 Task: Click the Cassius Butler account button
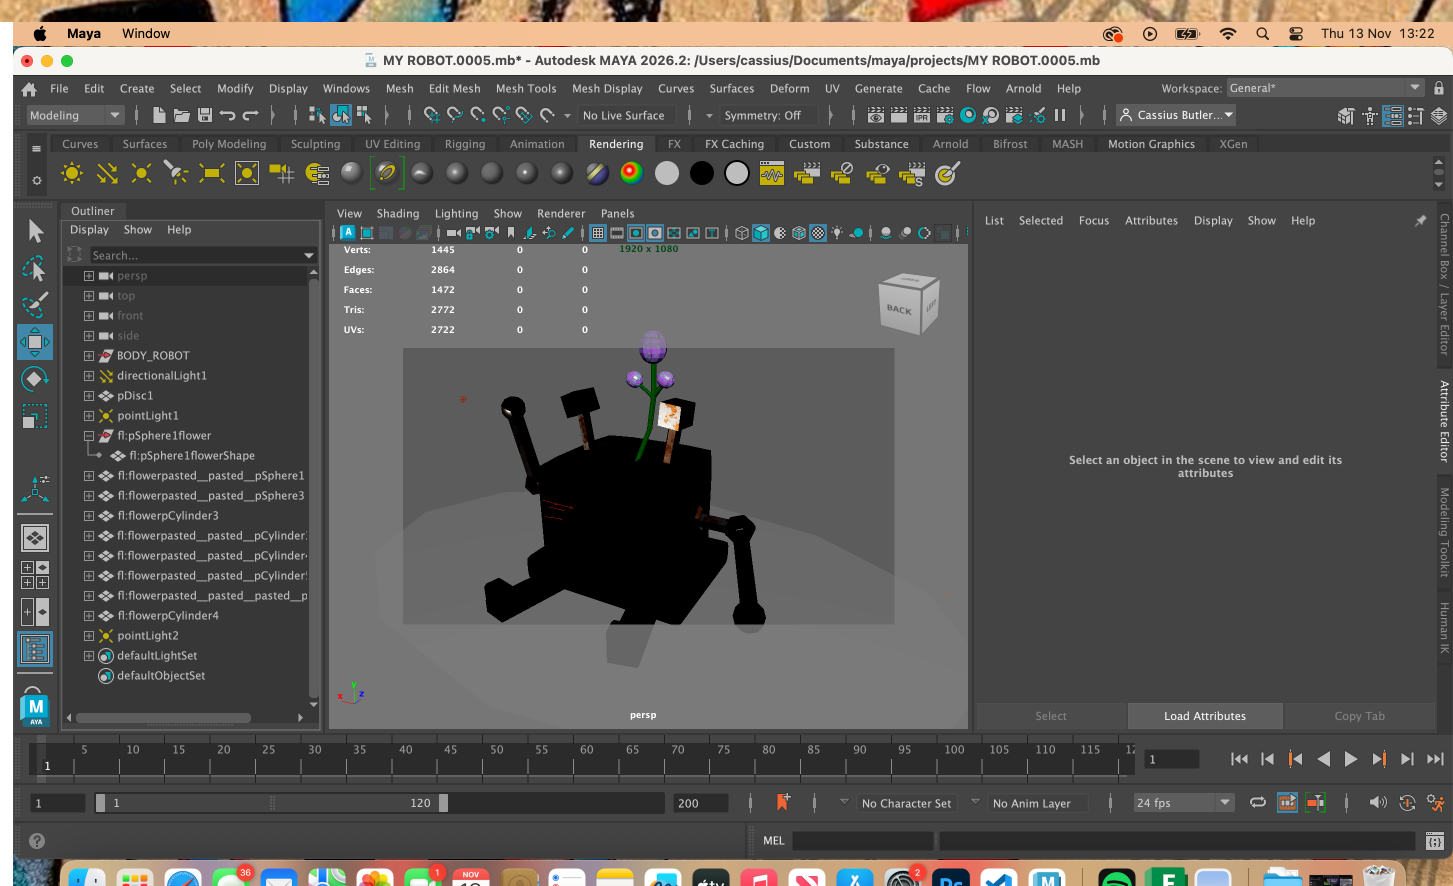pos(1177,115)
